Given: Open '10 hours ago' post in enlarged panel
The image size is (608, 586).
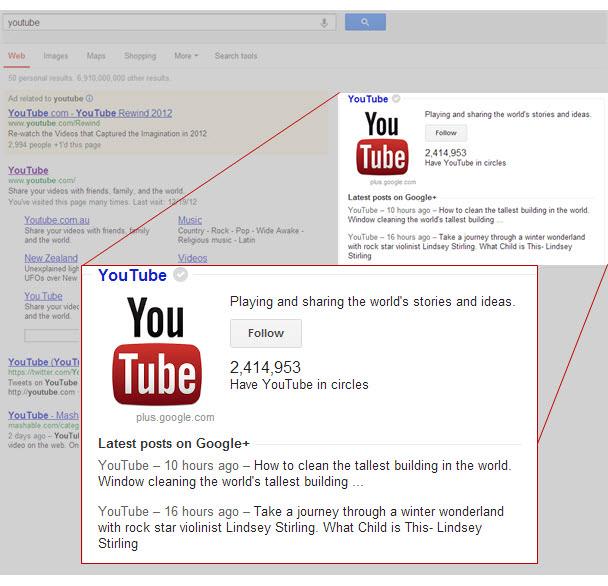Looking at the screenshot, I should point(305,473).
